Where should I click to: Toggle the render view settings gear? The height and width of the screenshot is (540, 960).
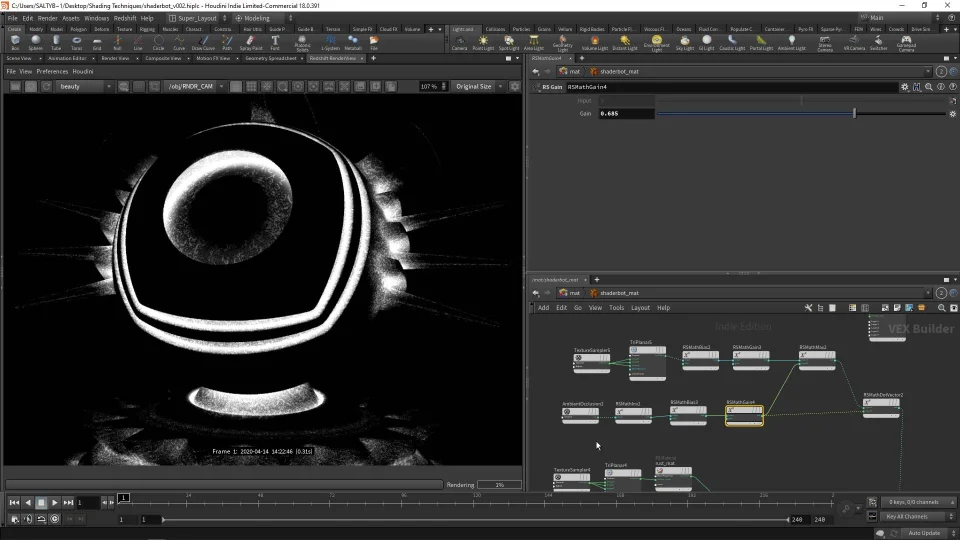513,87
